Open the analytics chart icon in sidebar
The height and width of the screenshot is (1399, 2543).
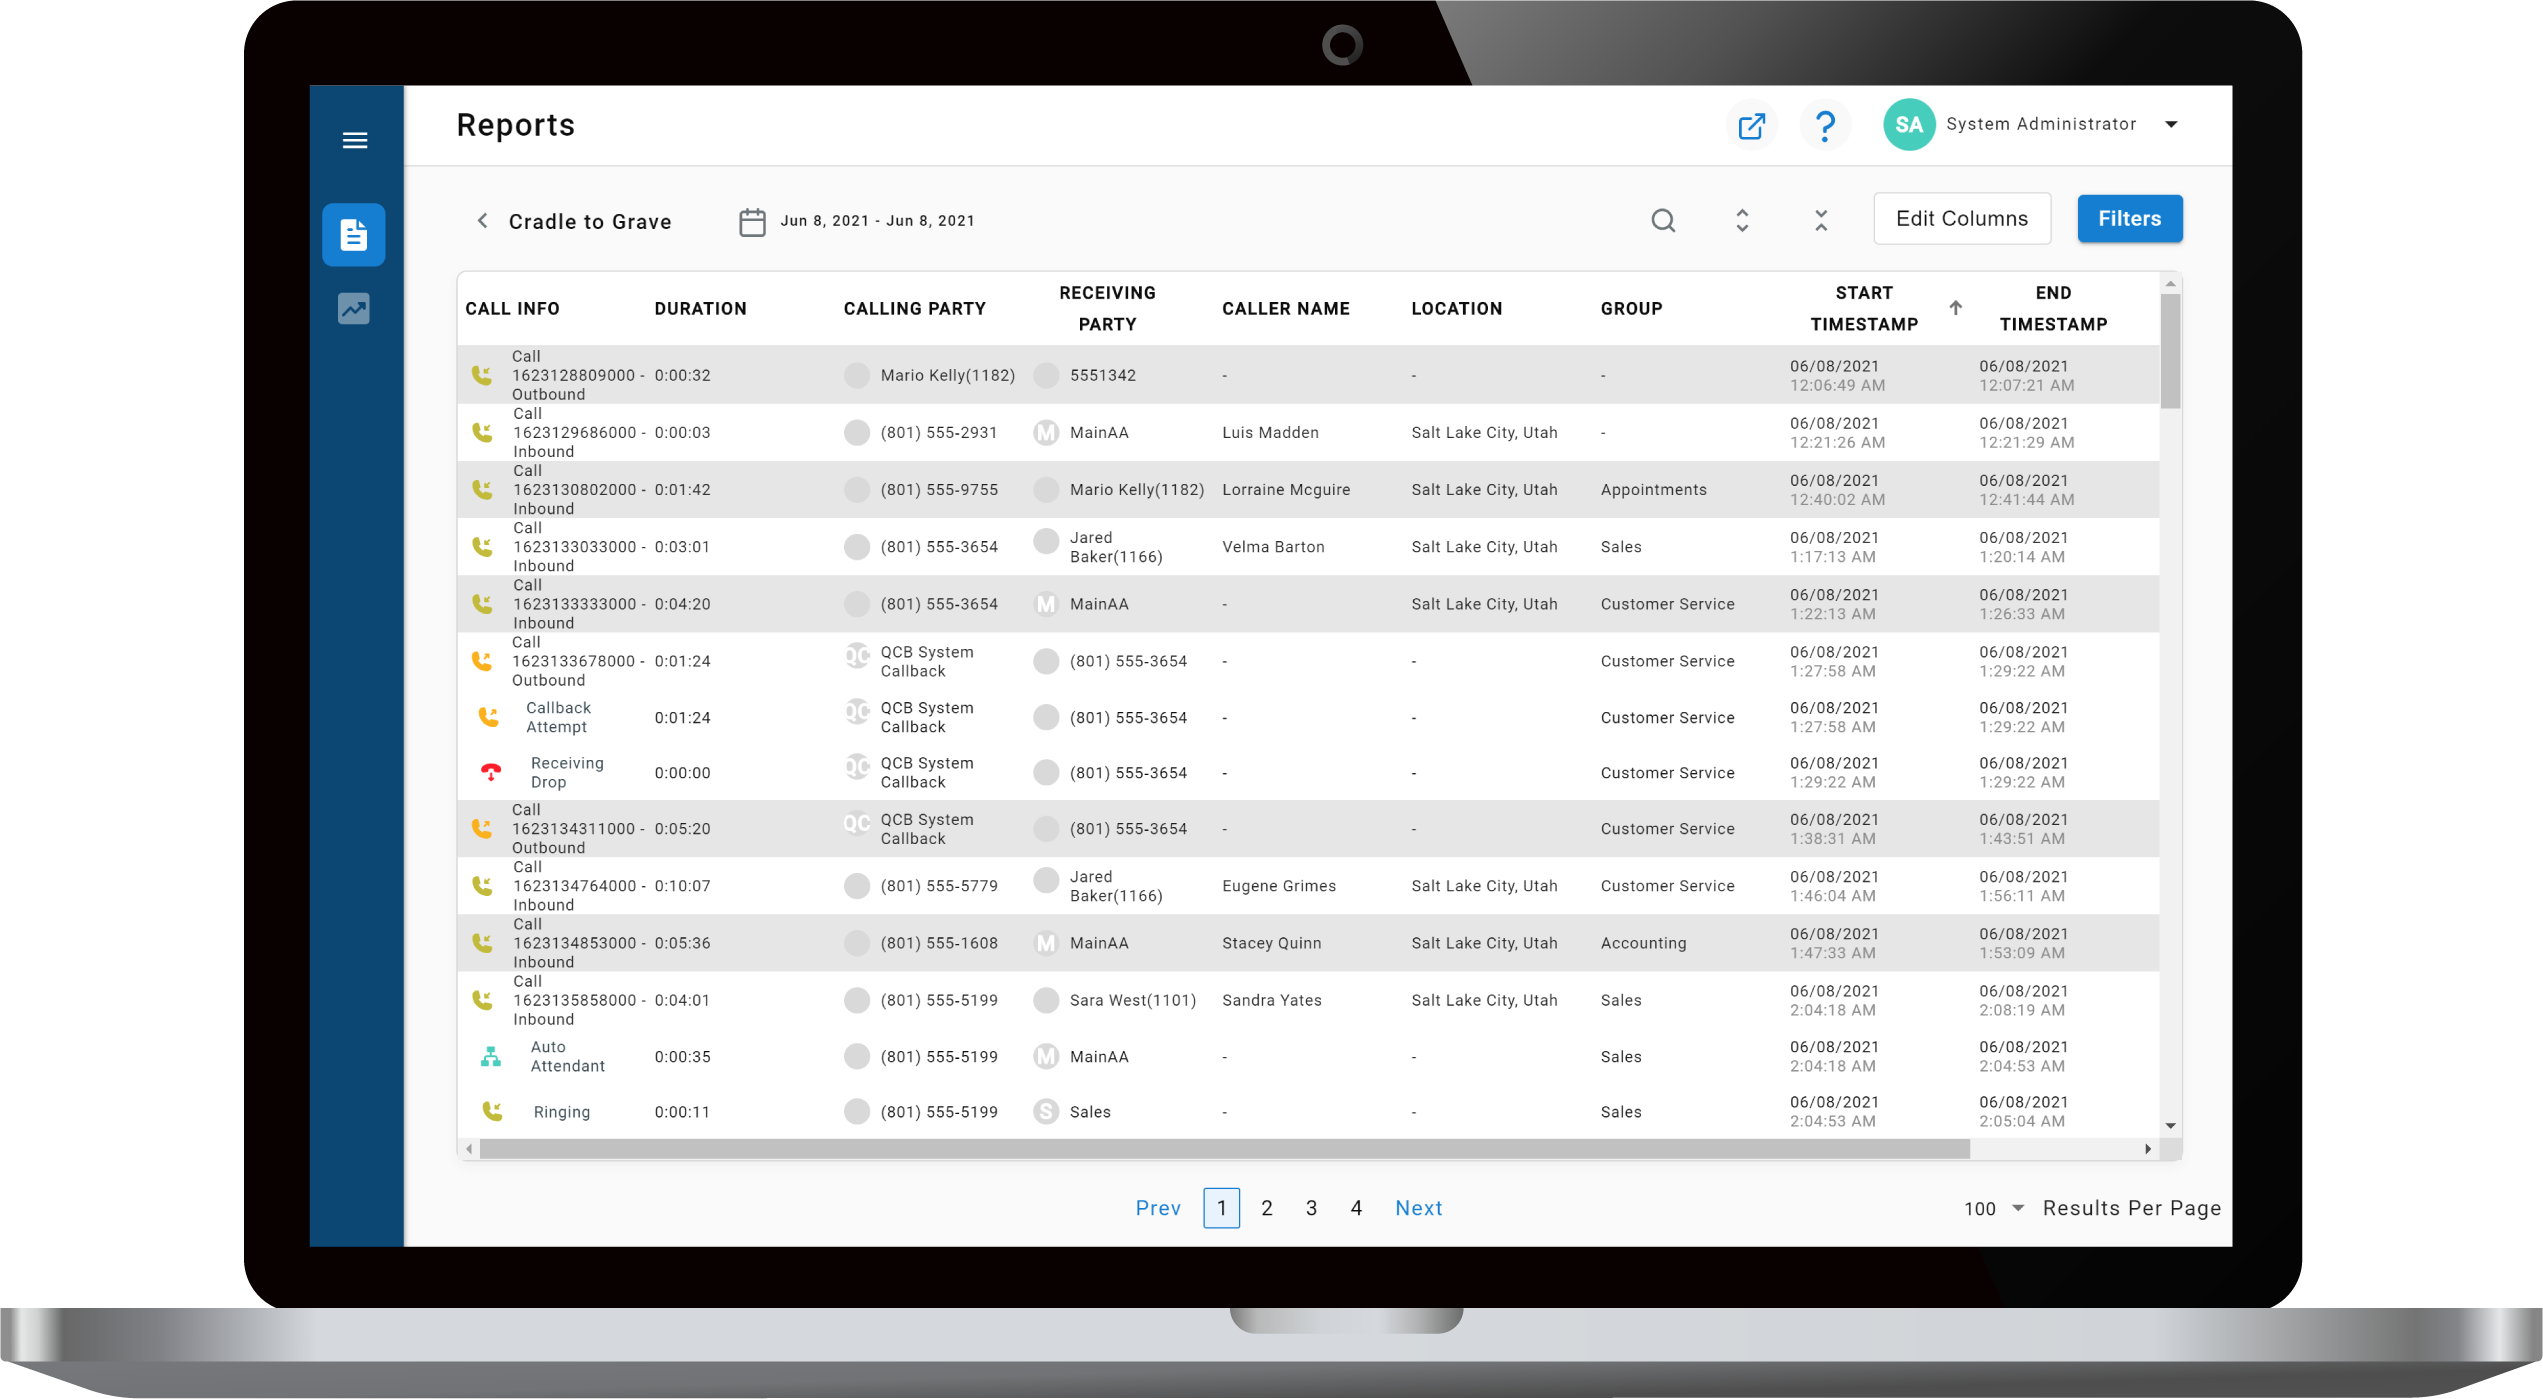click(x=355, y=309)
